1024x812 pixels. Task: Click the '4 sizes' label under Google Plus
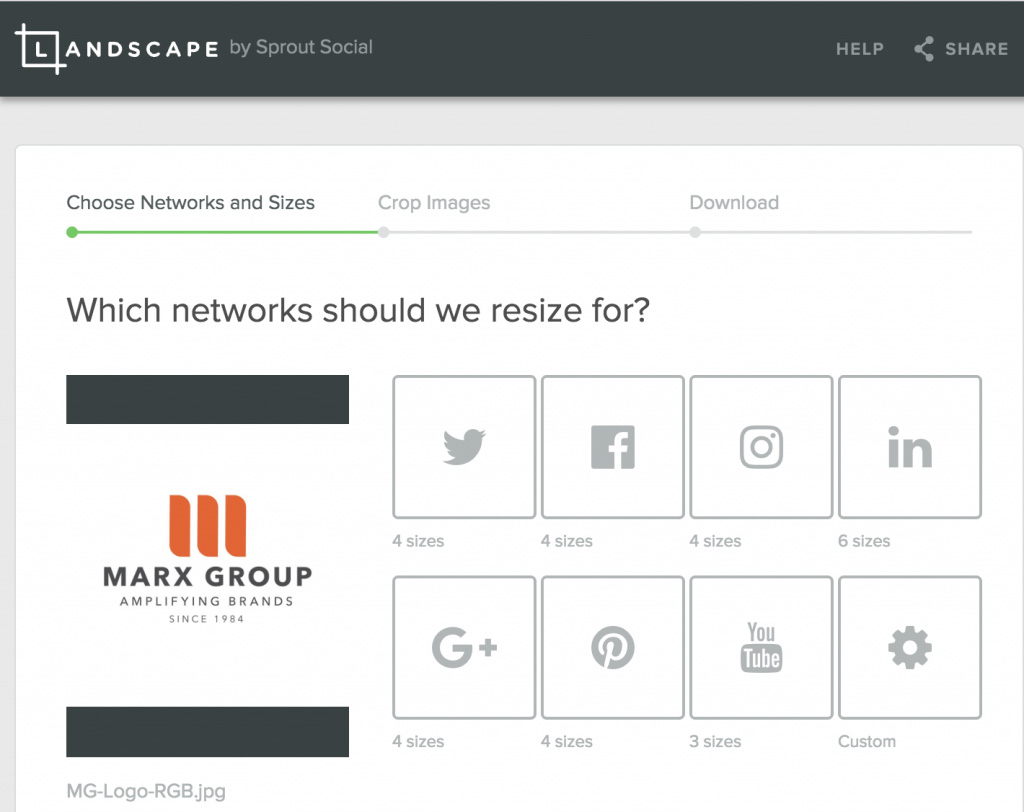(418, 741)
